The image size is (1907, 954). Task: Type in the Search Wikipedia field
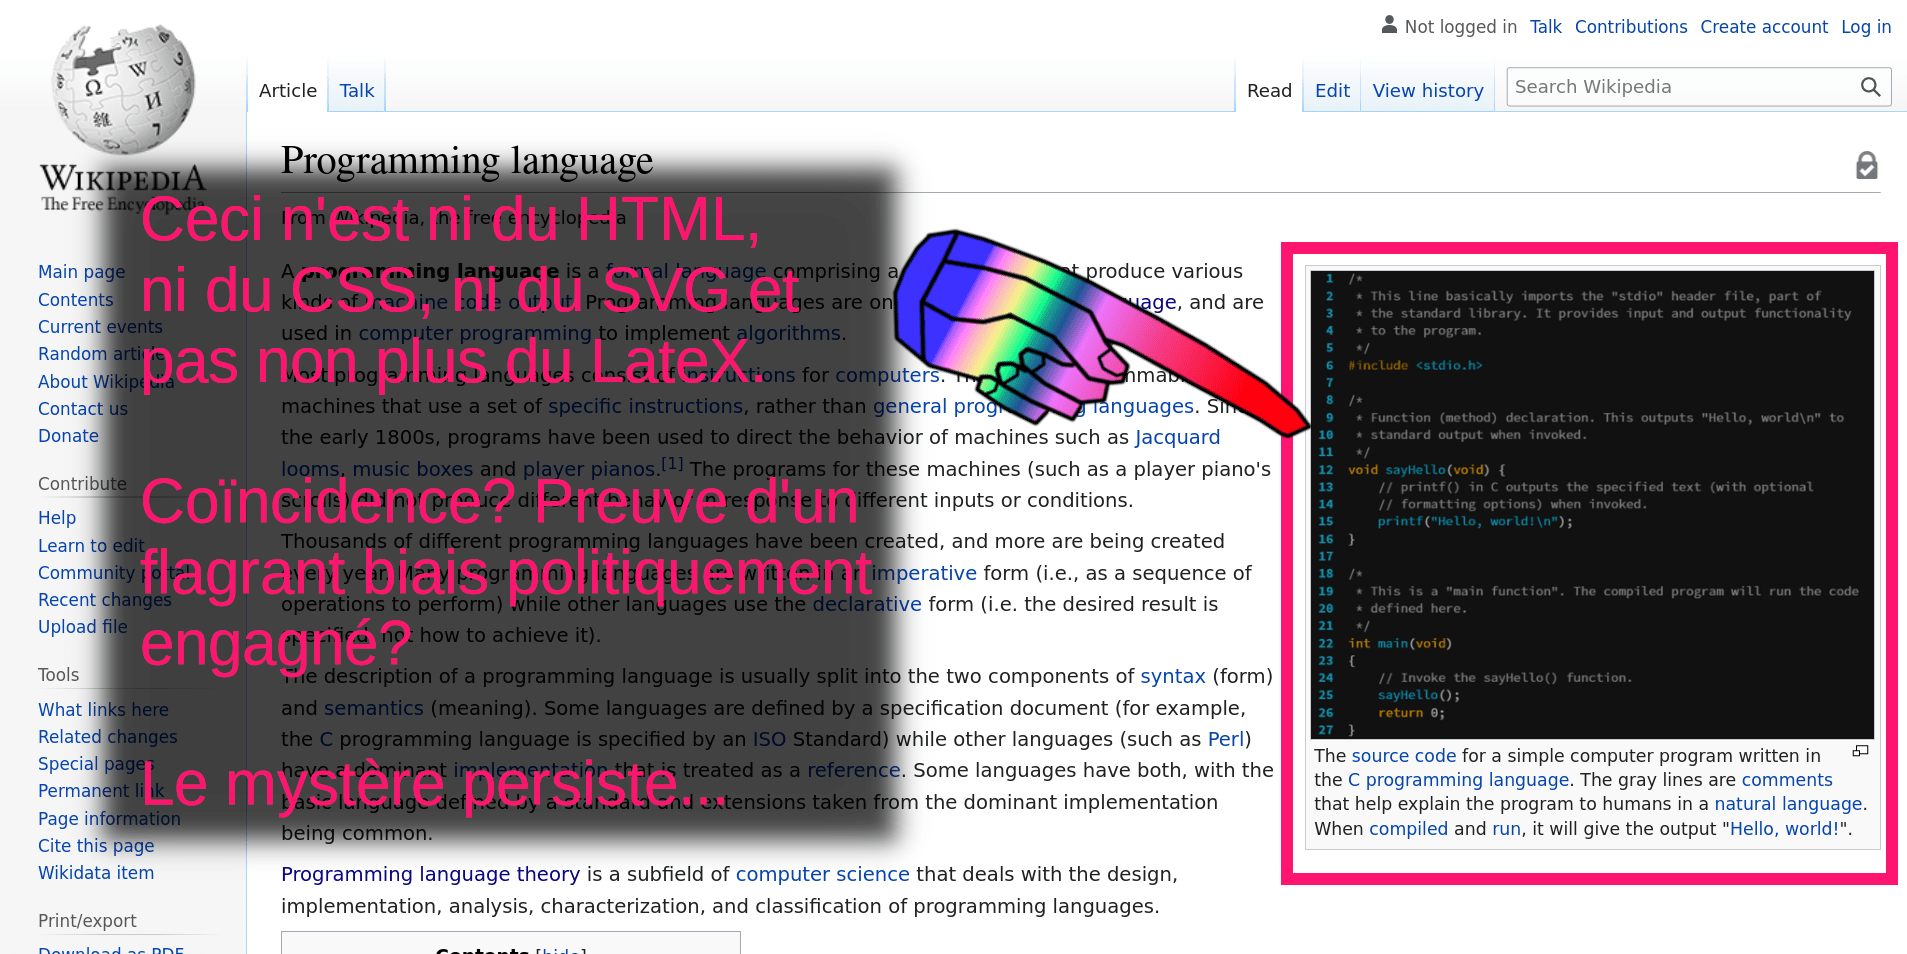click(x=1680, y=87)
